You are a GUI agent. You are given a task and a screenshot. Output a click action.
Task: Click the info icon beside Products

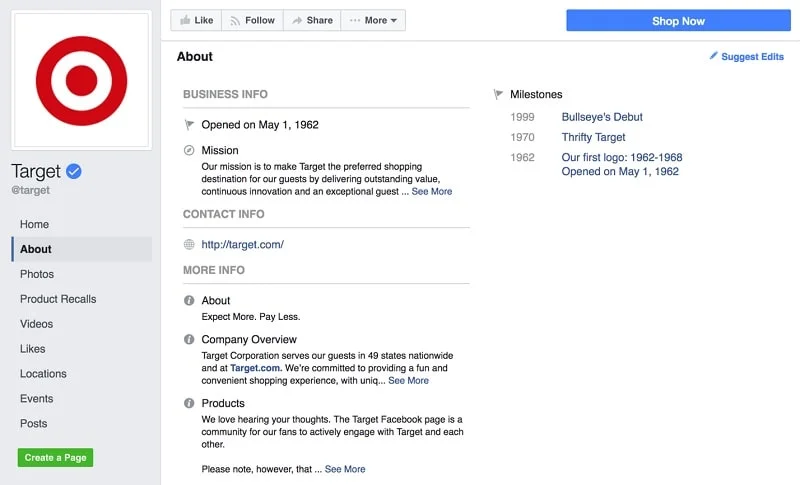(189, 403)
